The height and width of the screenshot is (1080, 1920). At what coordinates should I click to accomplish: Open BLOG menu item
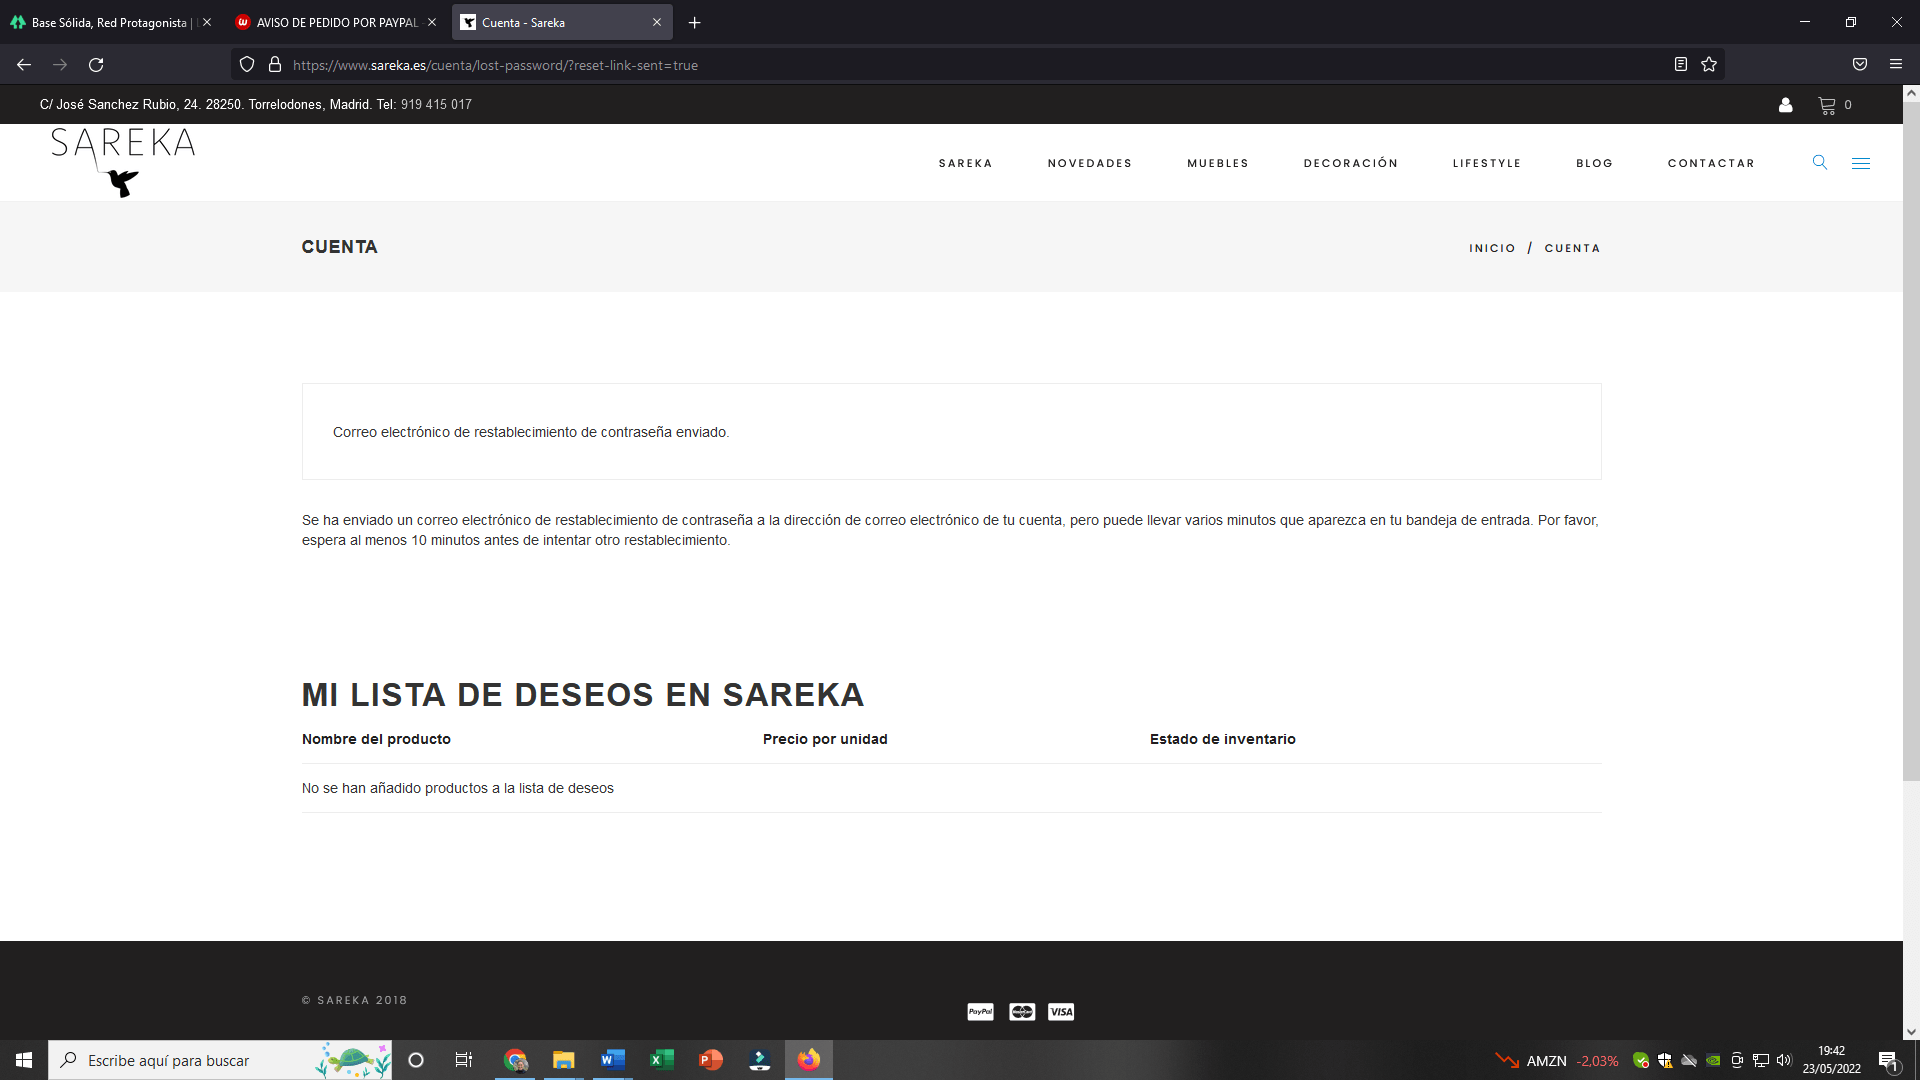click(x=1595, y=163)
